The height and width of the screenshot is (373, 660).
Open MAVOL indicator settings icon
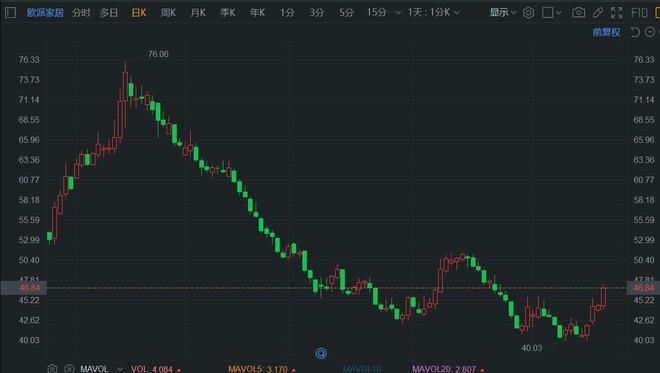click(x=52, y=369)
